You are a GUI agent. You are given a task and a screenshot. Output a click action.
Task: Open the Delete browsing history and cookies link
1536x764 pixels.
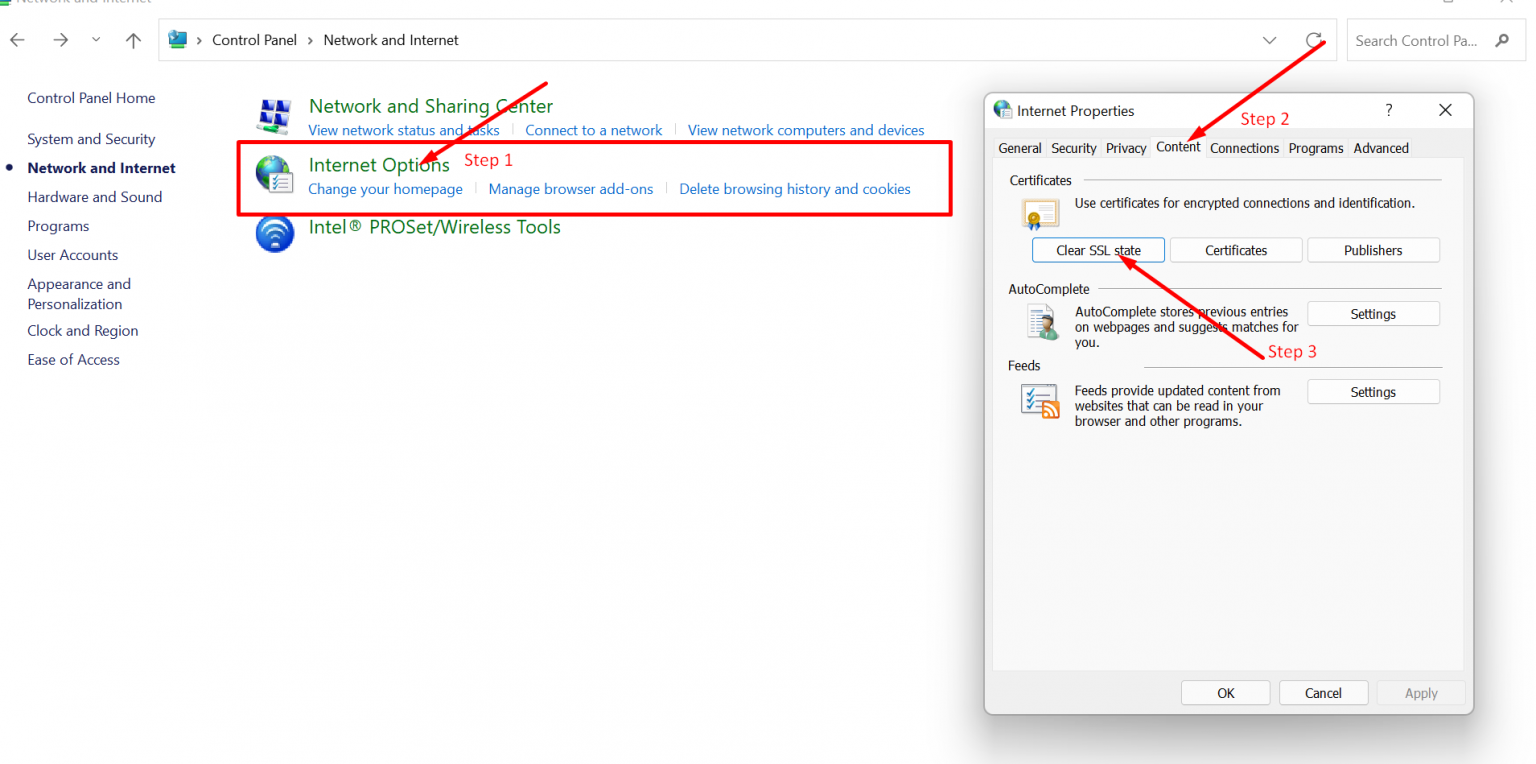tap(794, 189)
